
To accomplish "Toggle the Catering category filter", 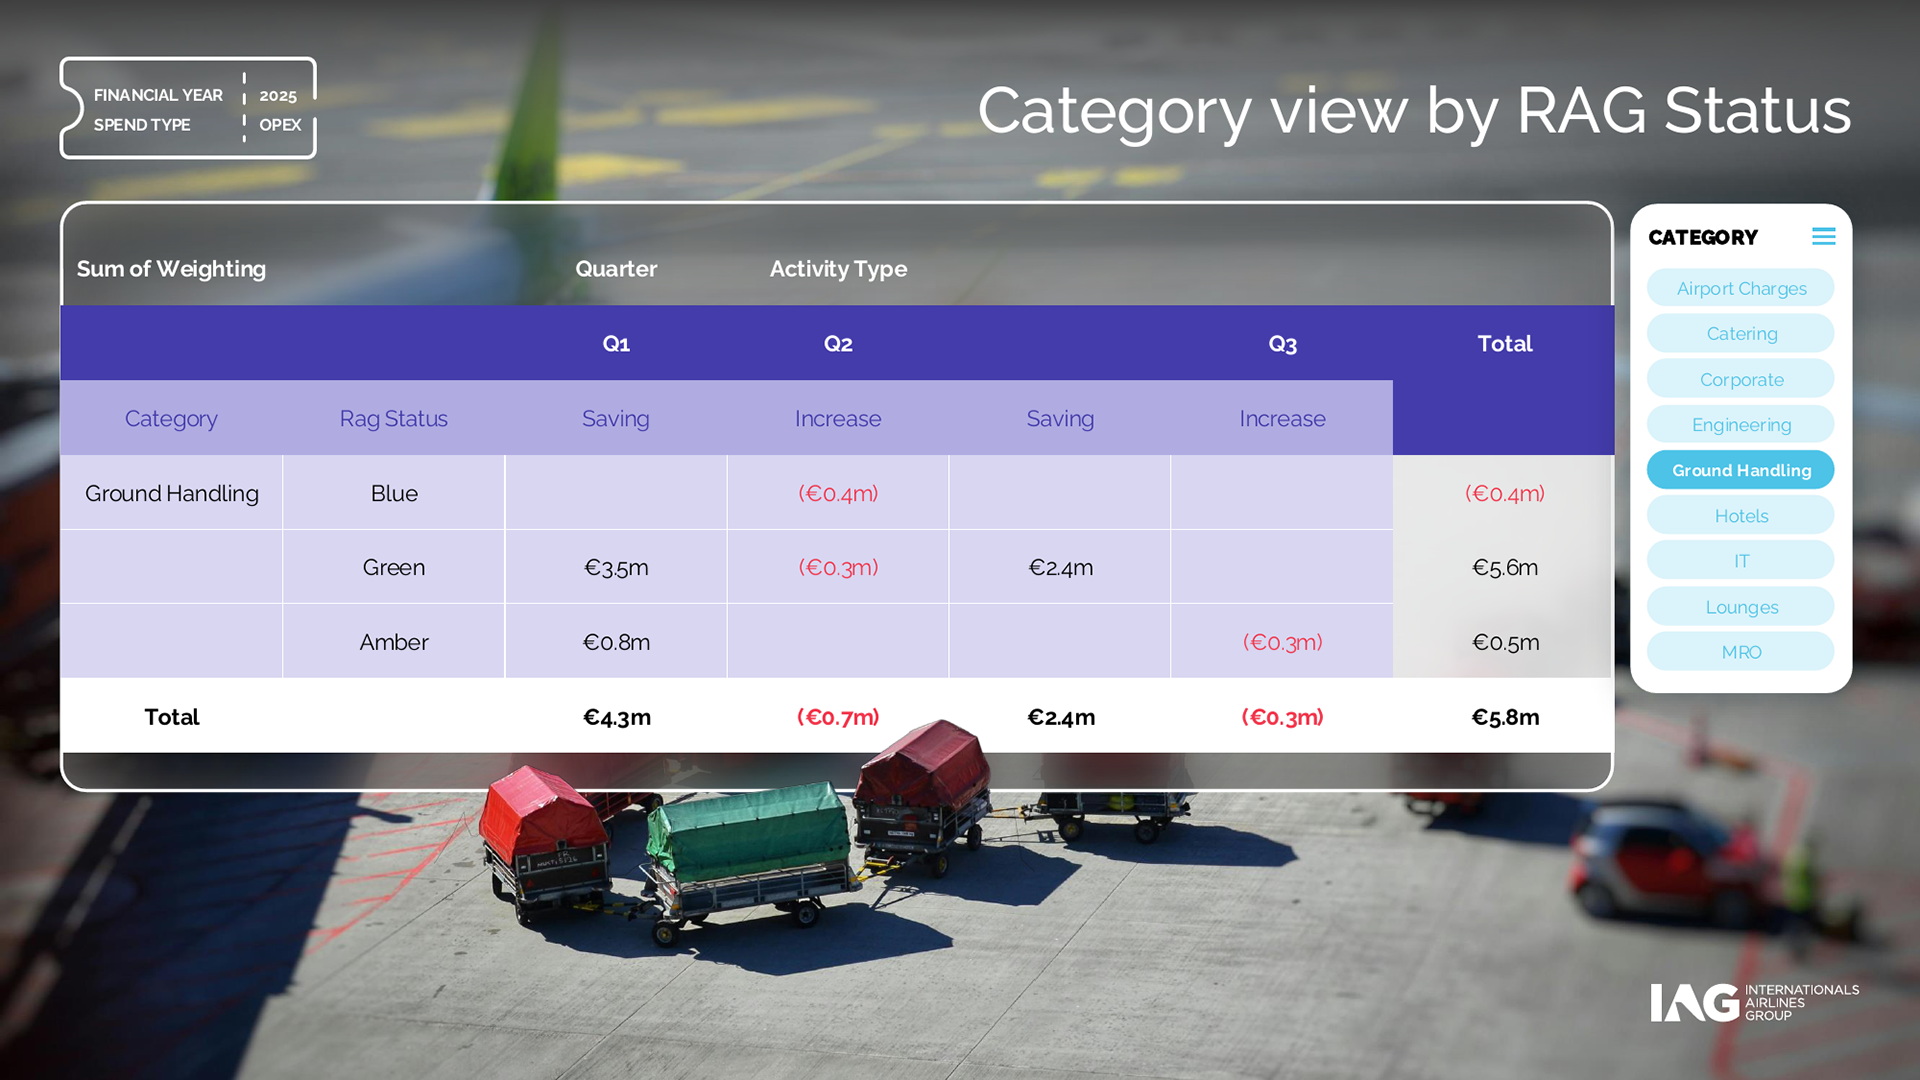I will (1740, 334).
